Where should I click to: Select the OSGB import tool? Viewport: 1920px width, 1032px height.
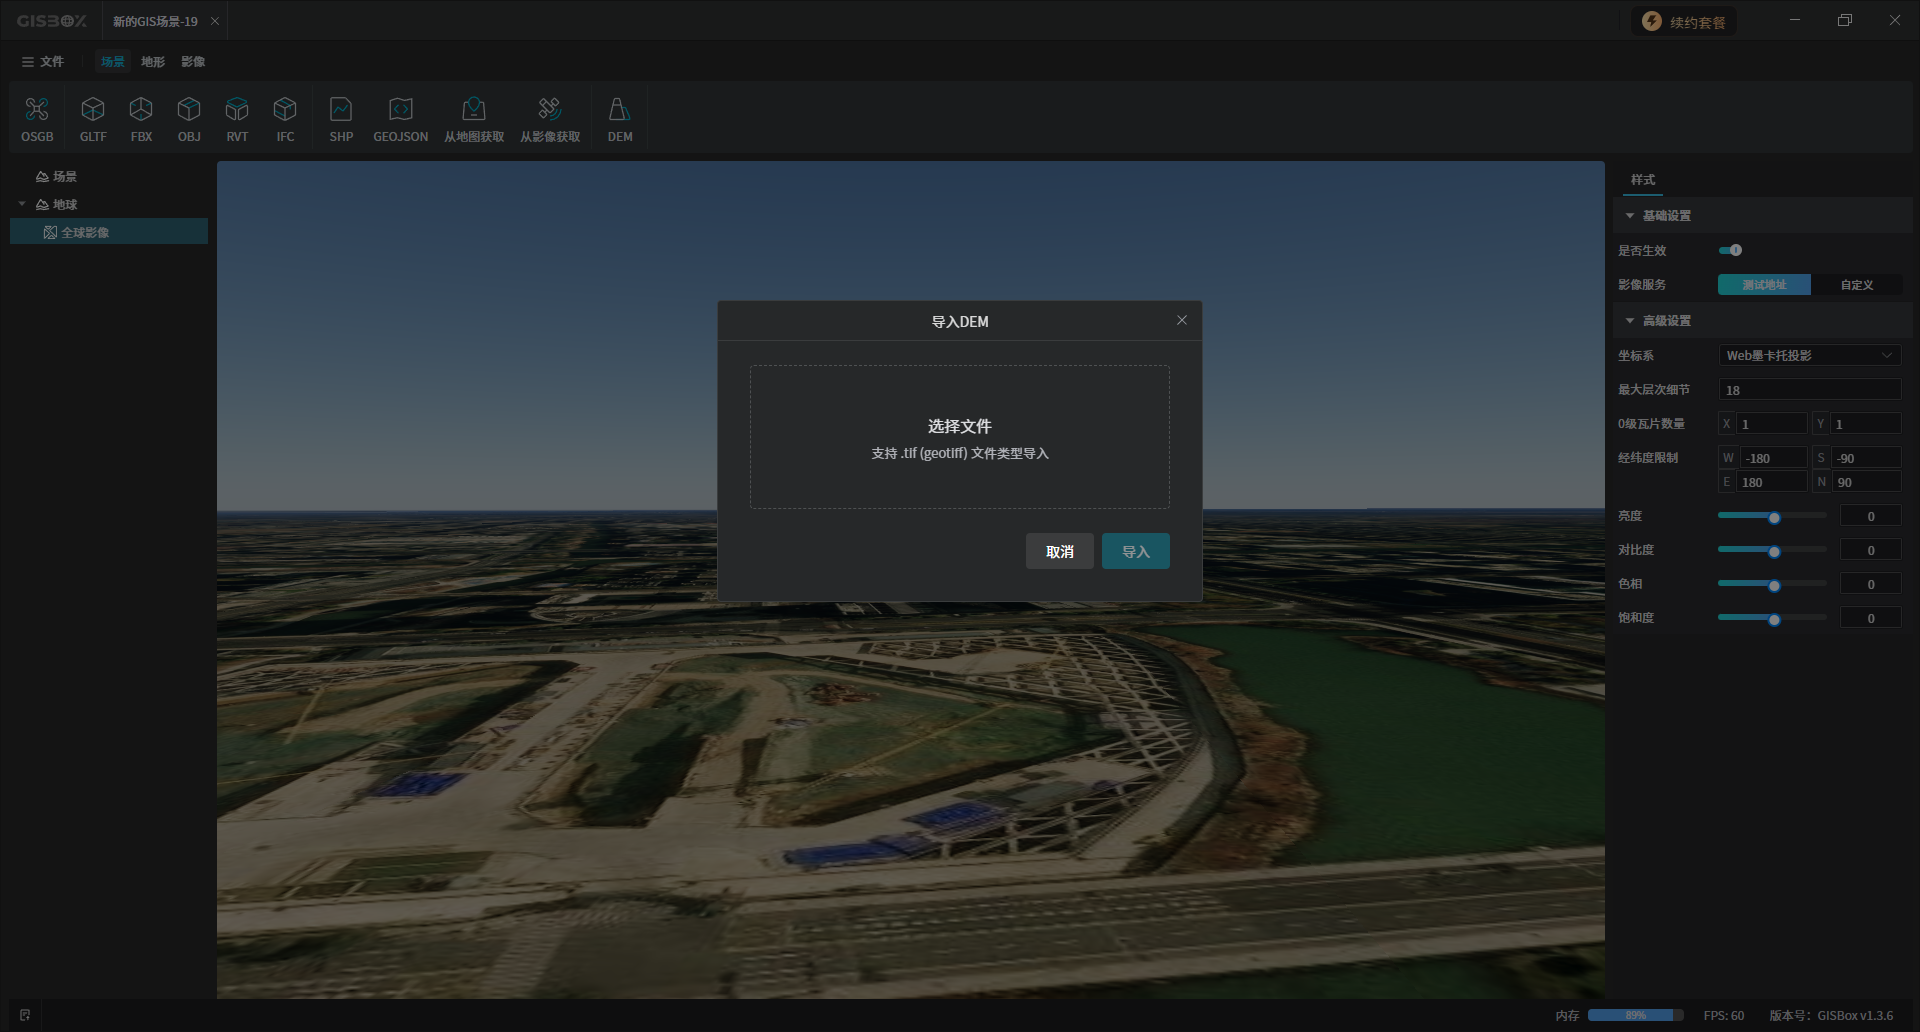pos(37,119)
